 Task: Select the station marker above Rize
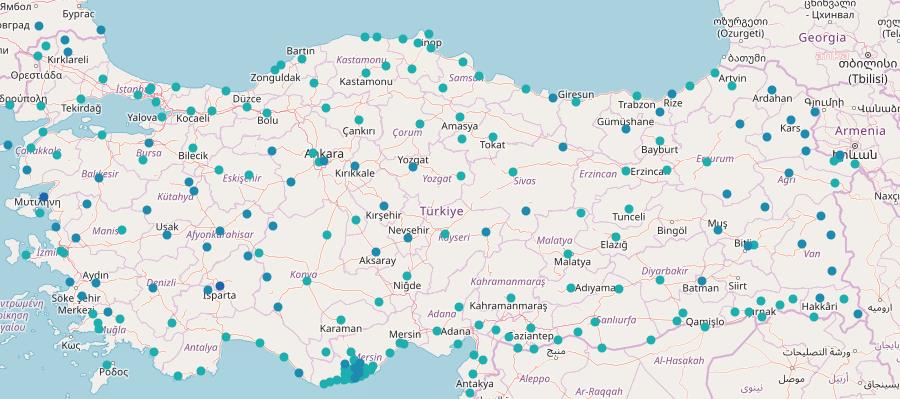coord(672,94)
